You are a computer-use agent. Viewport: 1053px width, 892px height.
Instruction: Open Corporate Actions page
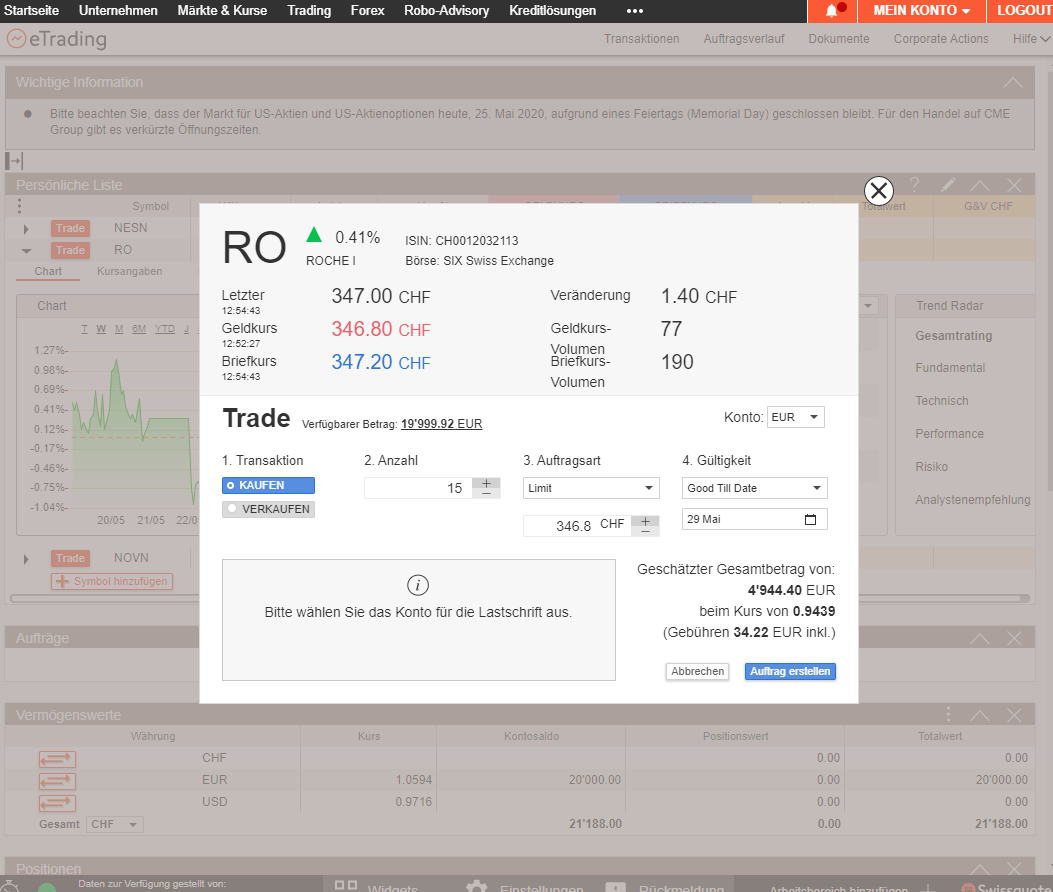click(941, 39)
